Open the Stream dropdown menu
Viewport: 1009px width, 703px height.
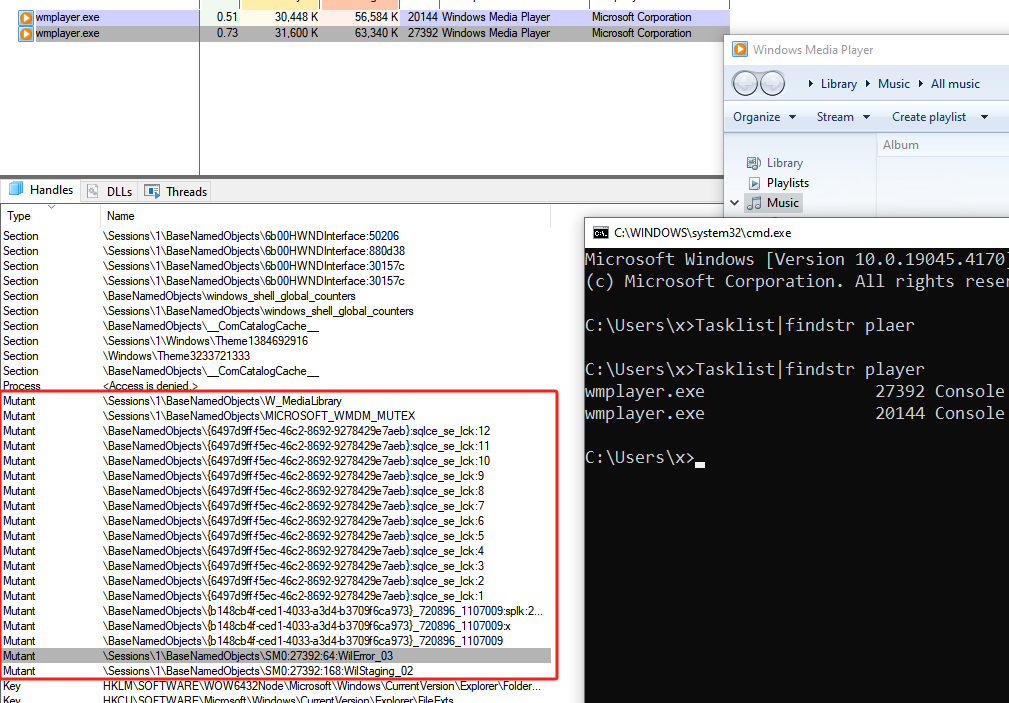coord(843,117)
